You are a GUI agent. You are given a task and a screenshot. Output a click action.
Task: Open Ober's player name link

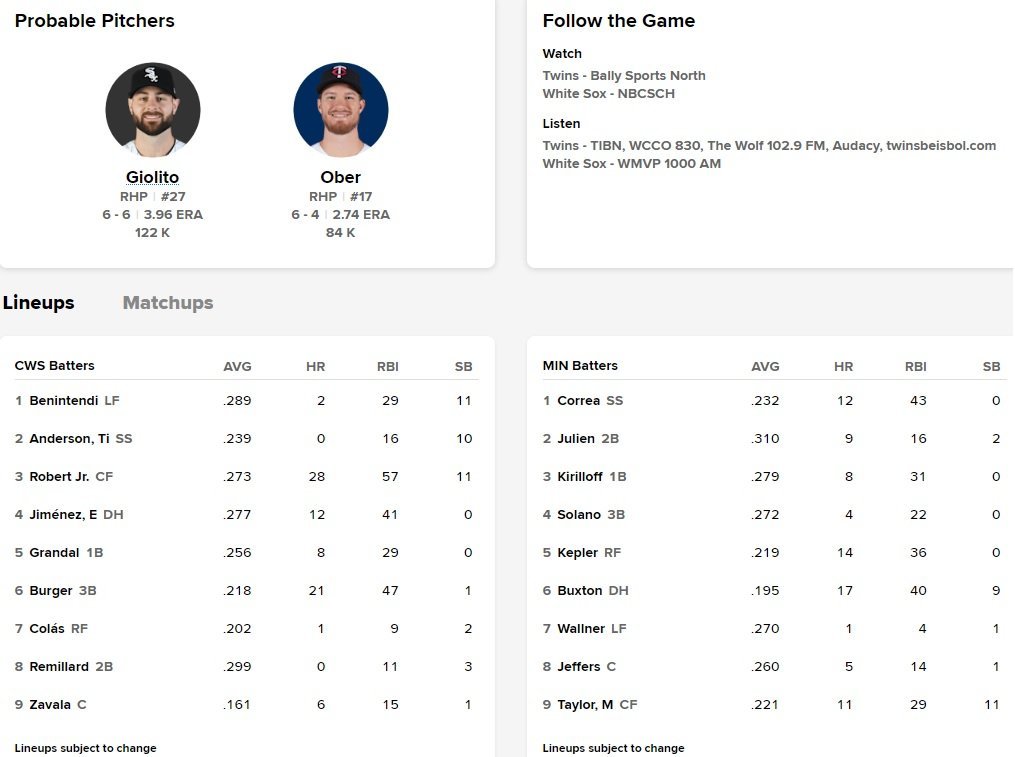[x=341, y=178]
